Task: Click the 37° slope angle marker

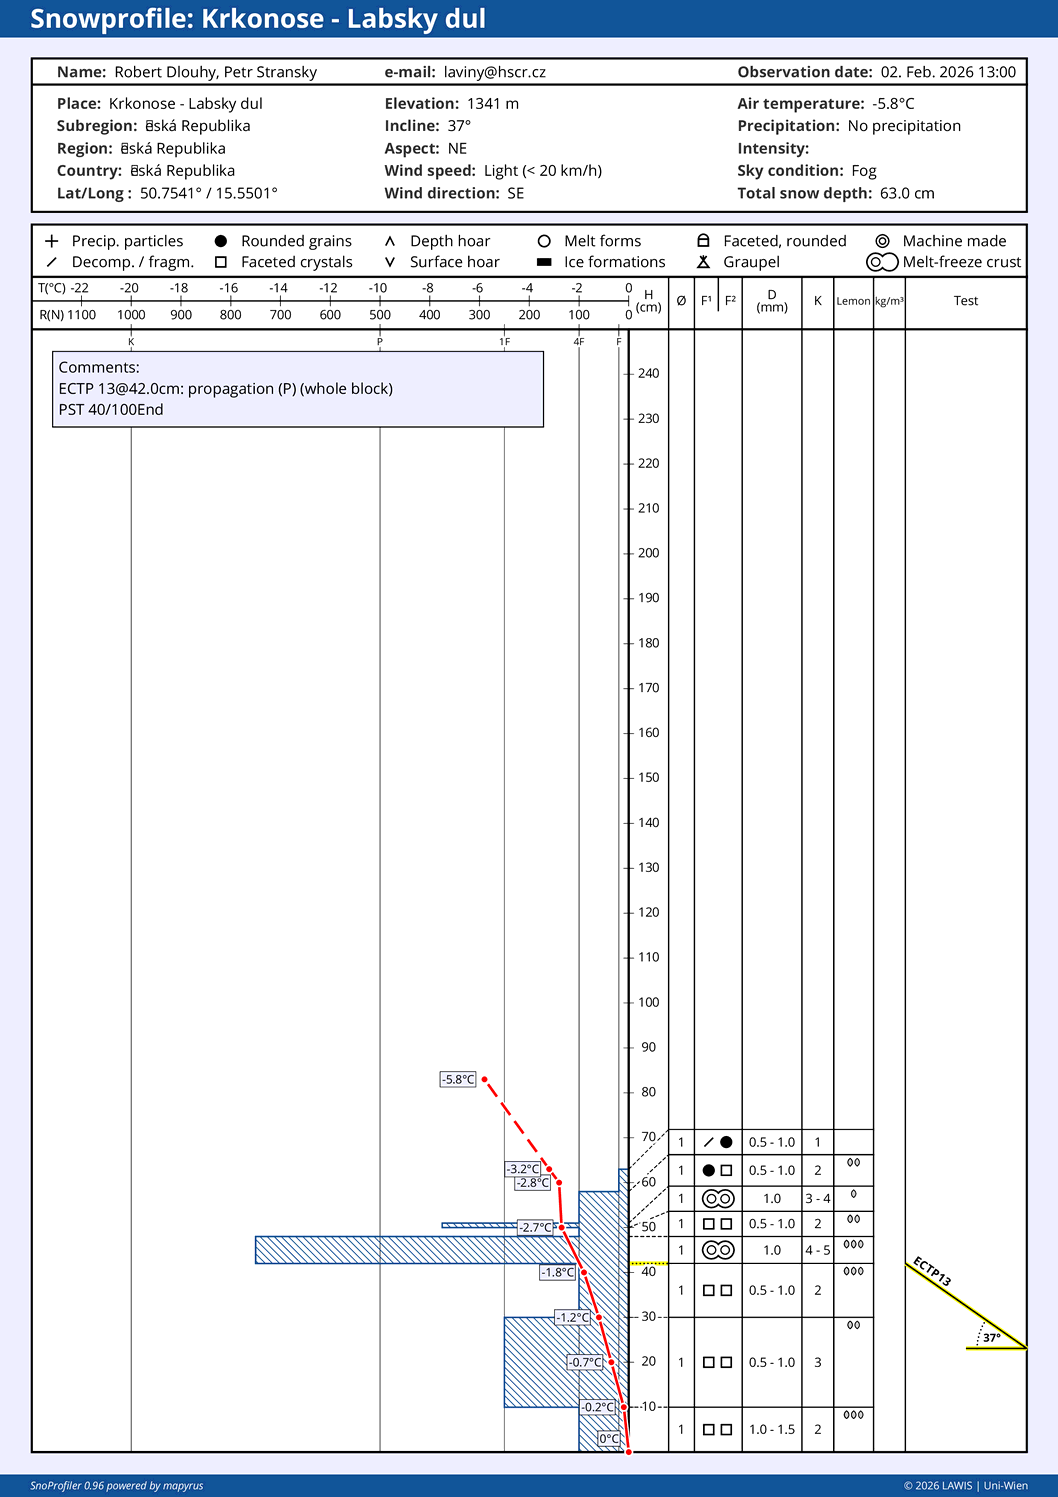Action: coord(991,1337)
